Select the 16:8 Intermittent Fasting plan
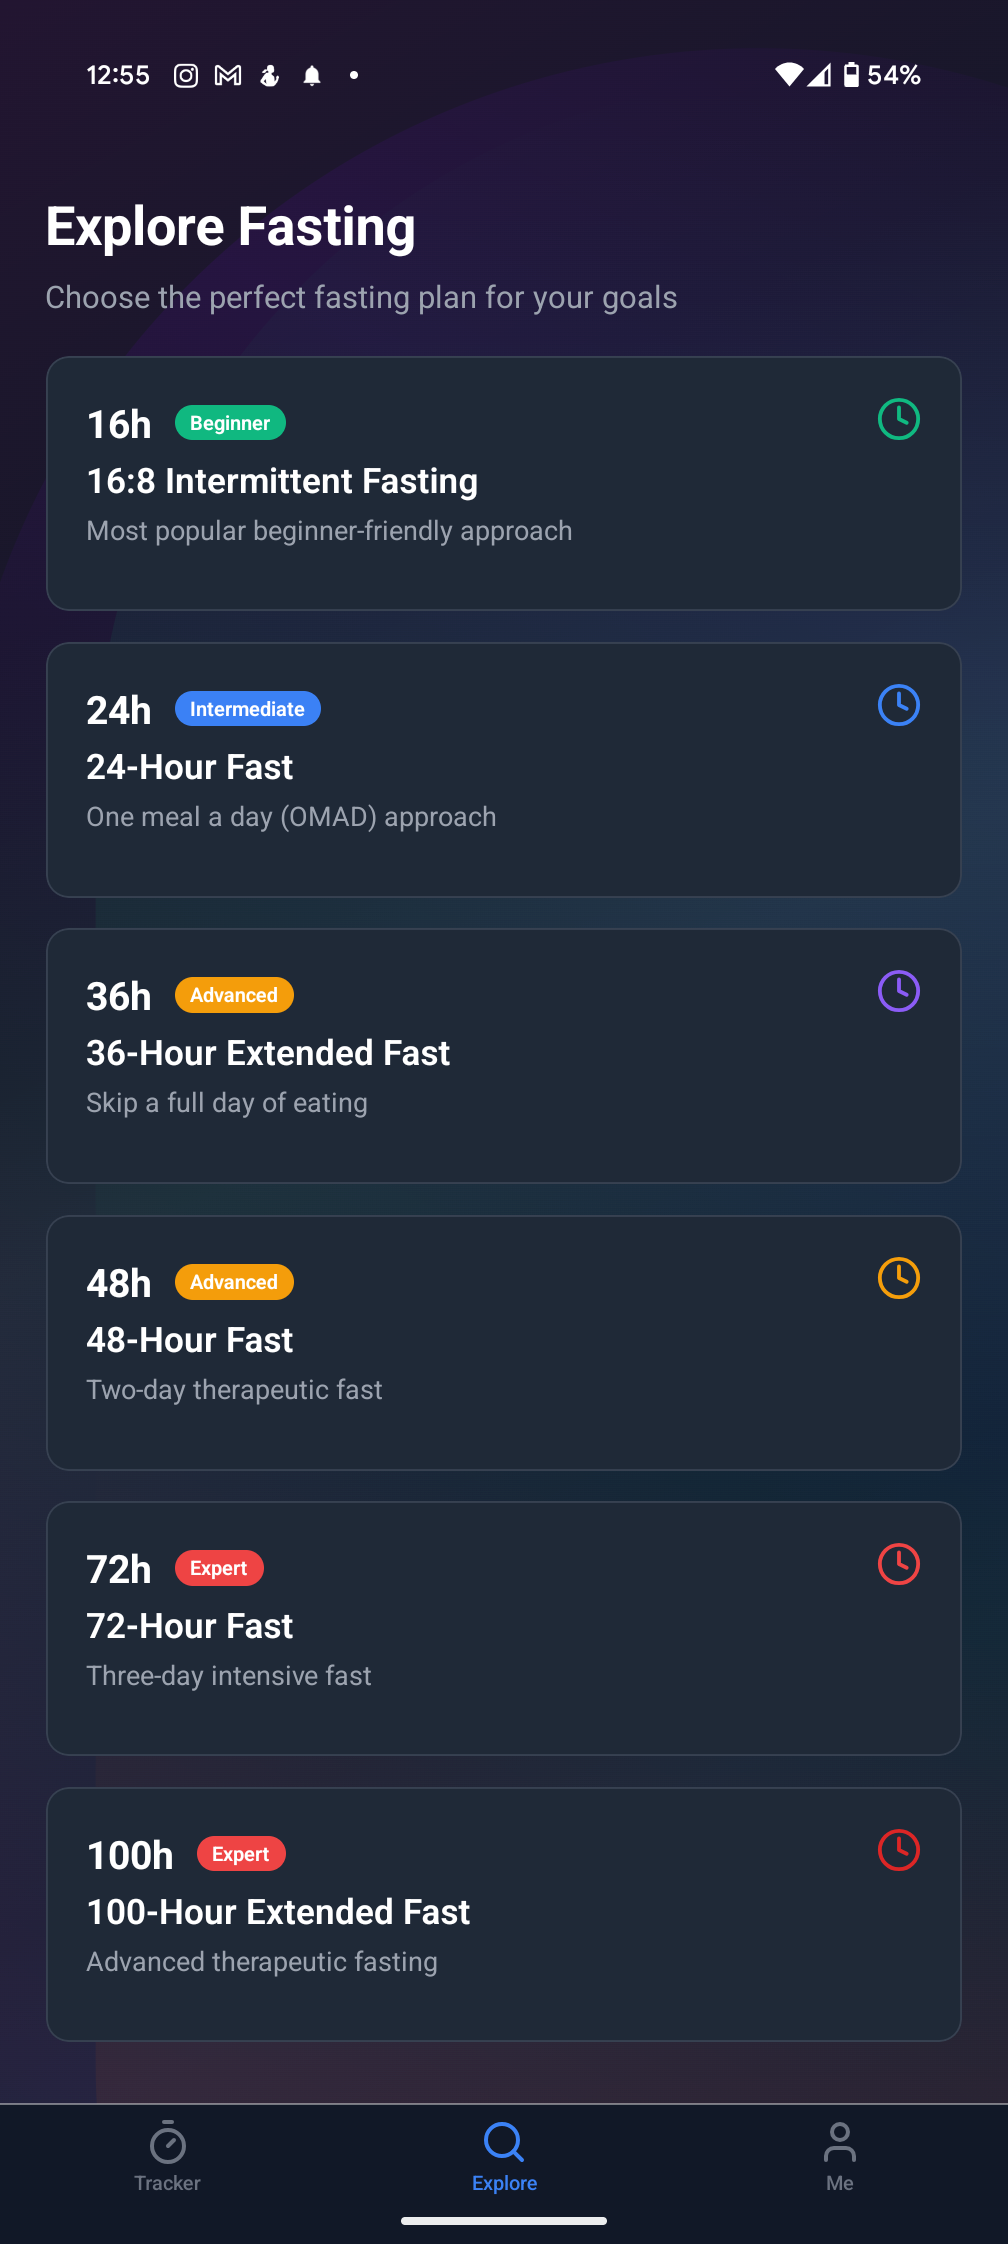This screenshot has width=1008, height=2244. [503, 483]
